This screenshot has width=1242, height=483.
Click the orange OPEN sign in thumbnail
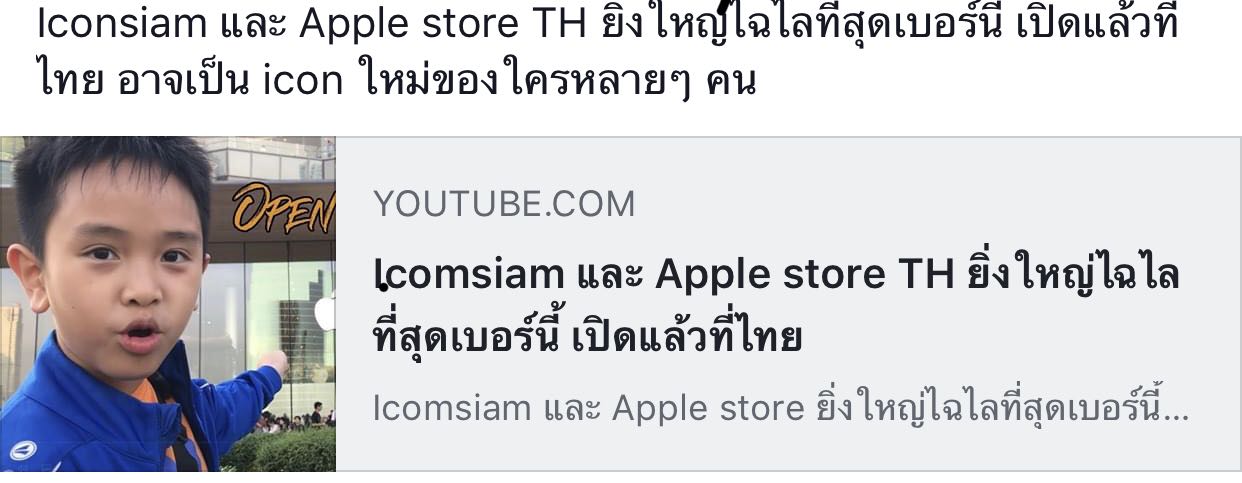click(x=284, y=208)
